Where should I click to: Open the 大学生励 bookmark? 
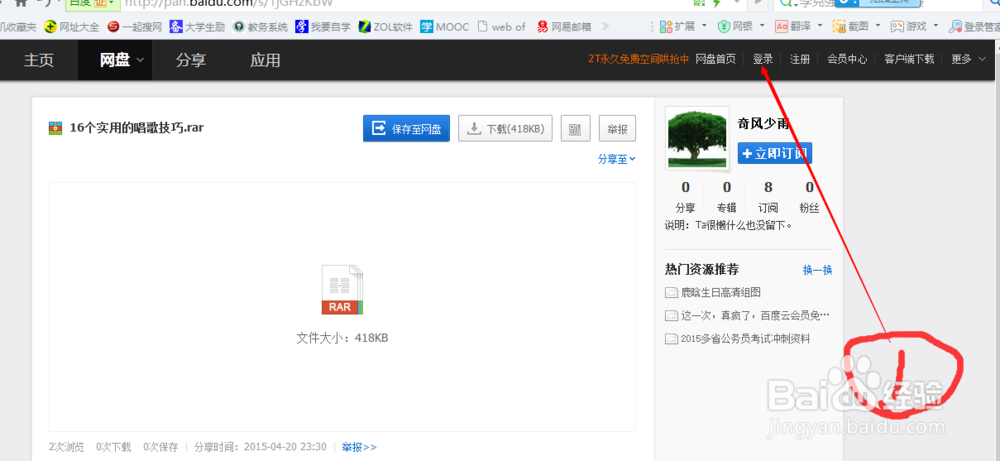(x=197, y=27)
